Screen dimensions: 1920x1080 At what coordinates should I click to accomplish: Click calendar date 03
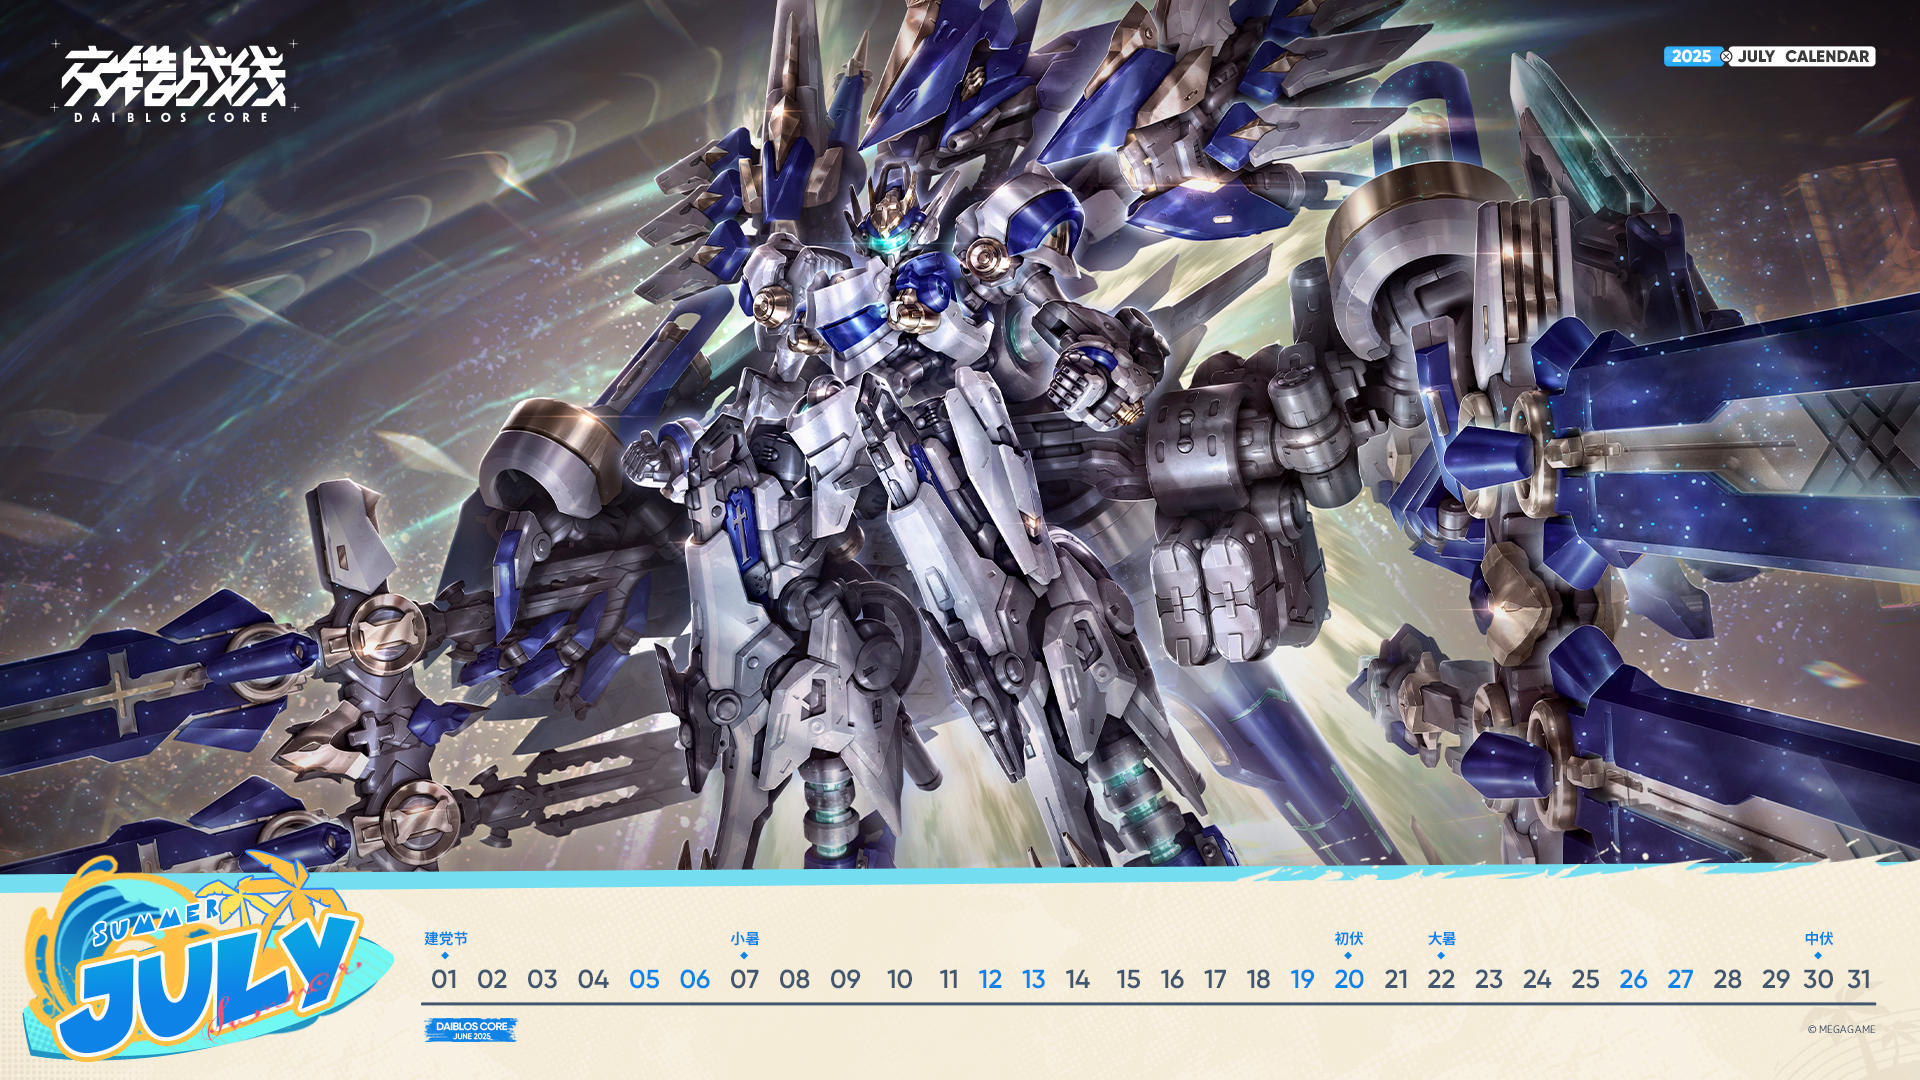pos(542,979)
